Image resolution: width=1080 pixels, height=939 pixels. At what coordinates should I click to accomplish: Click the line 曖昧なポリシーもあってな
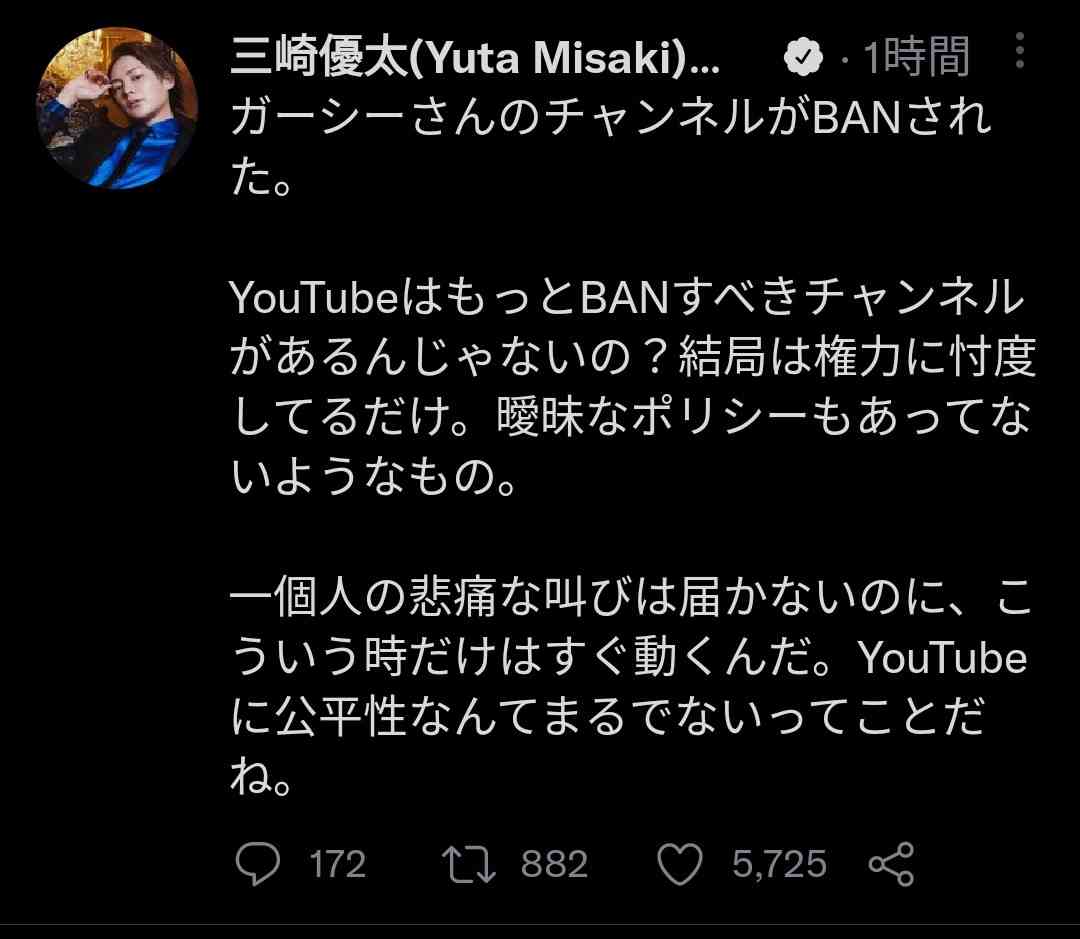632,417
